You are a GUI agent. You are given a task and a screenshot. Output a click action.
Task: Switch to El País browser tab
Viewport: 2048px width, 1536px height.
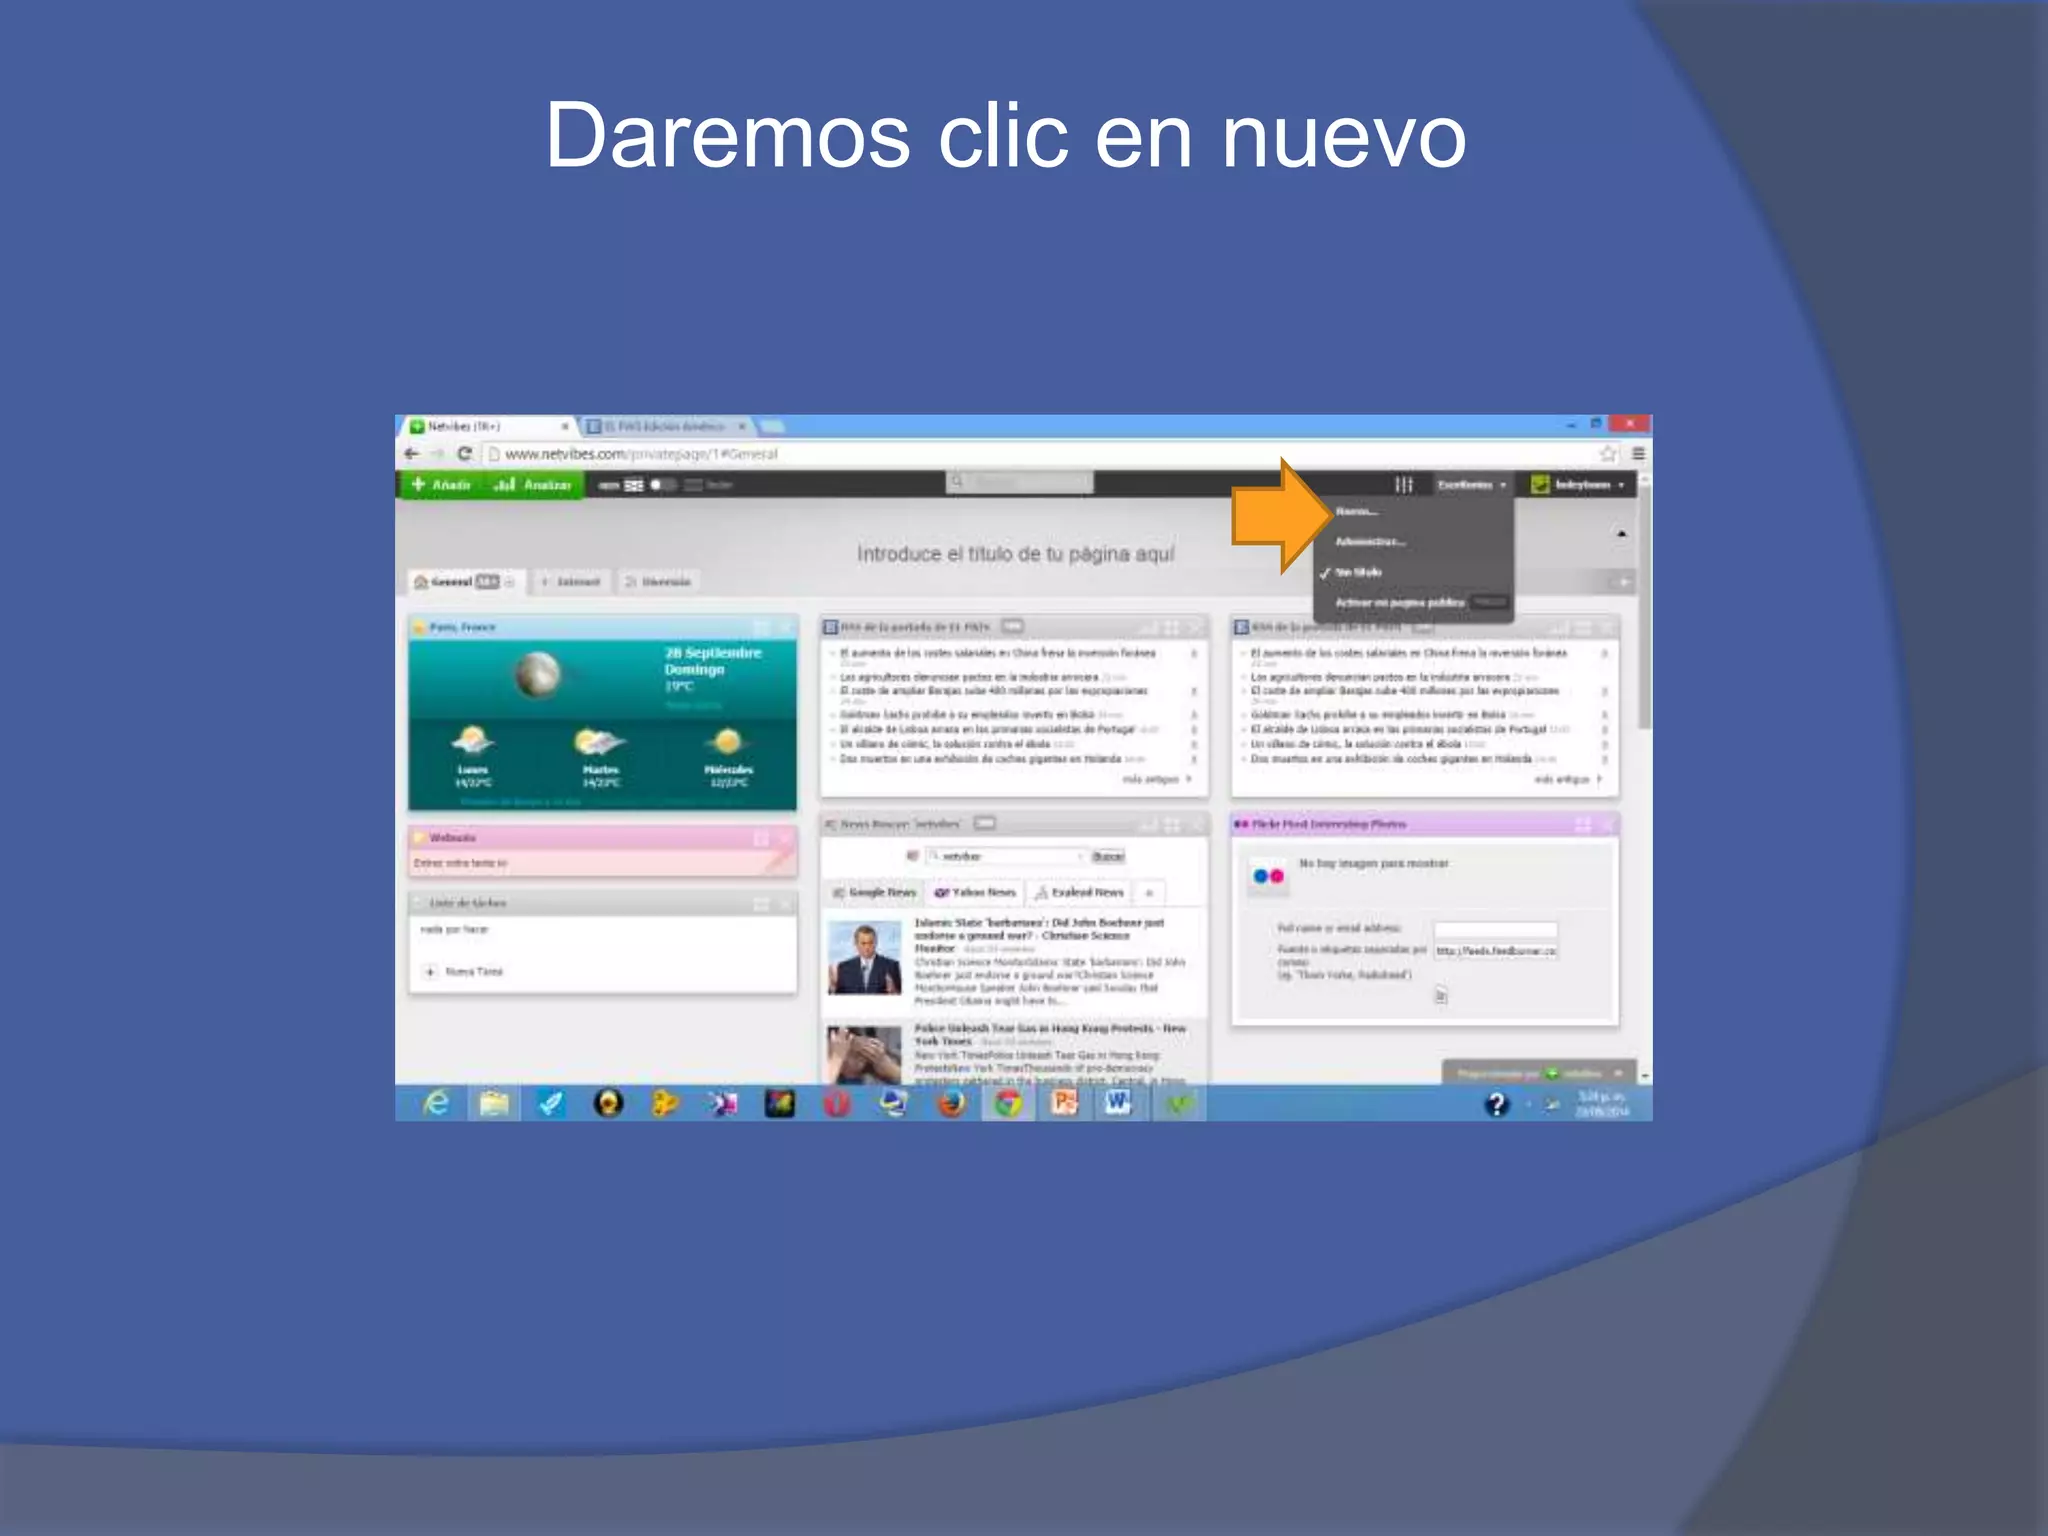coord(664,427)
